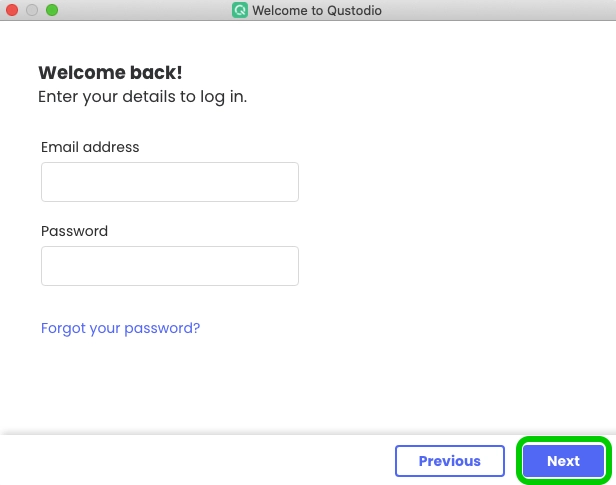
Task: Return to prior step via outlined Previous
Action: tap(449, 461)
